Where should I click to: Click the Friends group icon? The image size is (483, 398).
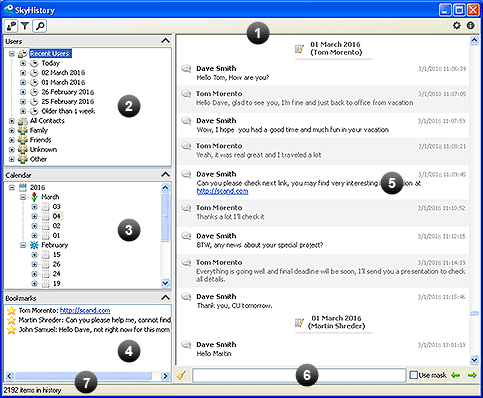click(23, 140)
